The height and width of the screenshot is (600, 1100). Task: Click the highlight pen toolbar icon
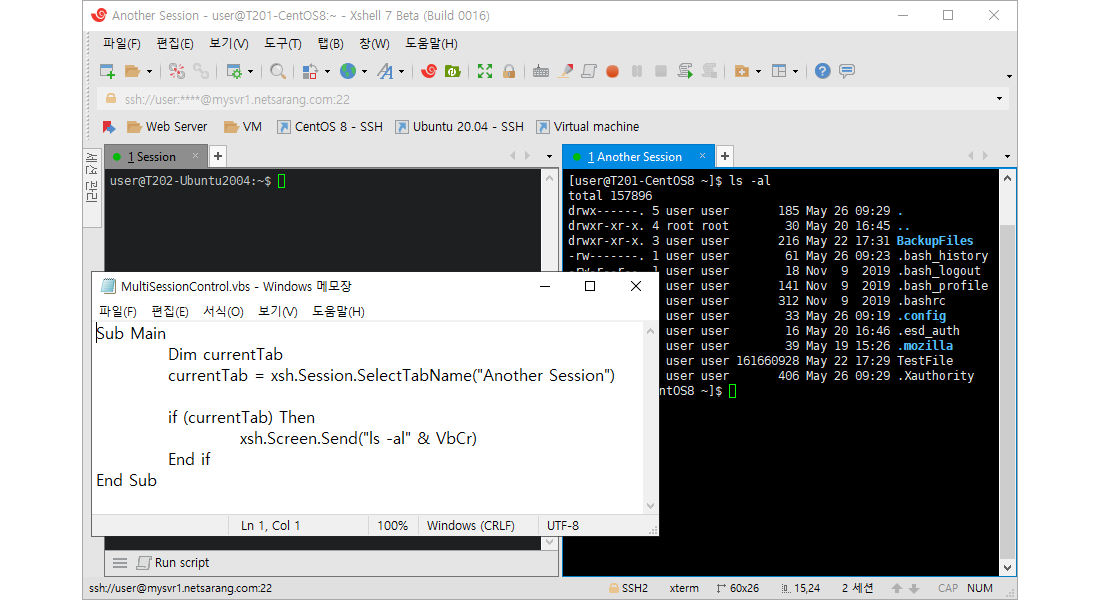(x=565, y=71)
